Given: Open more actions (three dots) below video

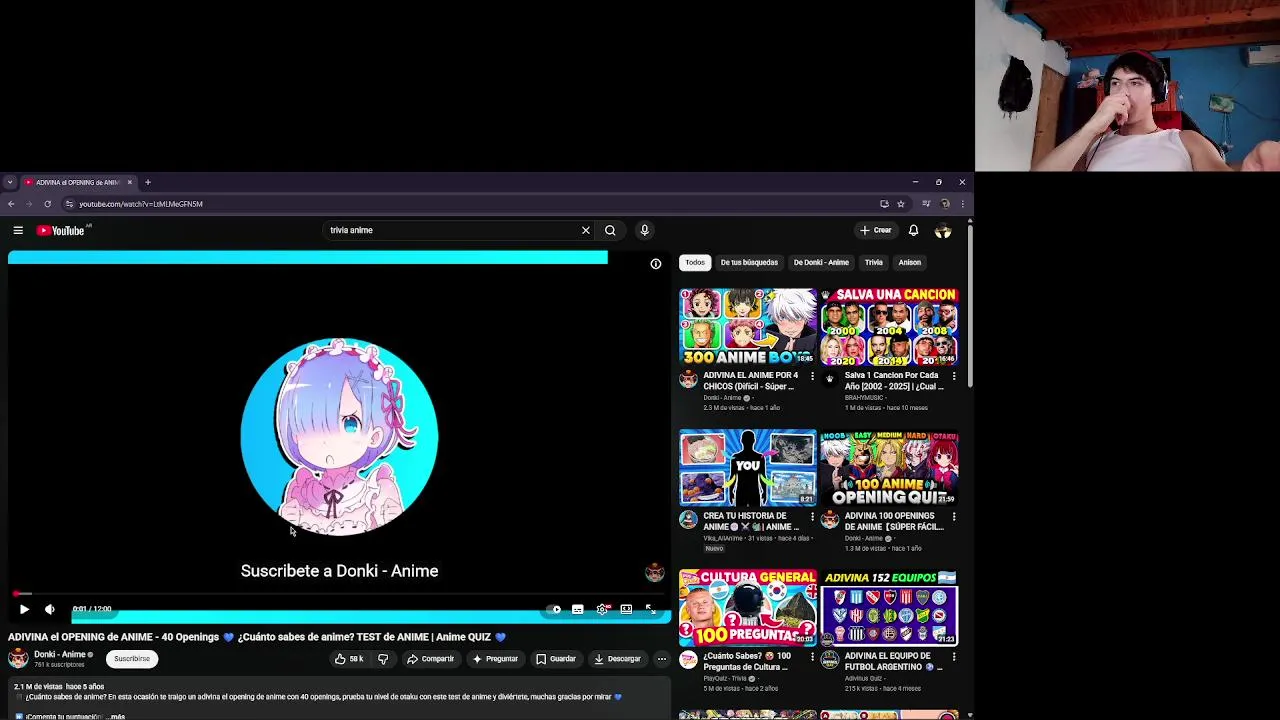Looking at the screenshot, I should 661,659.
